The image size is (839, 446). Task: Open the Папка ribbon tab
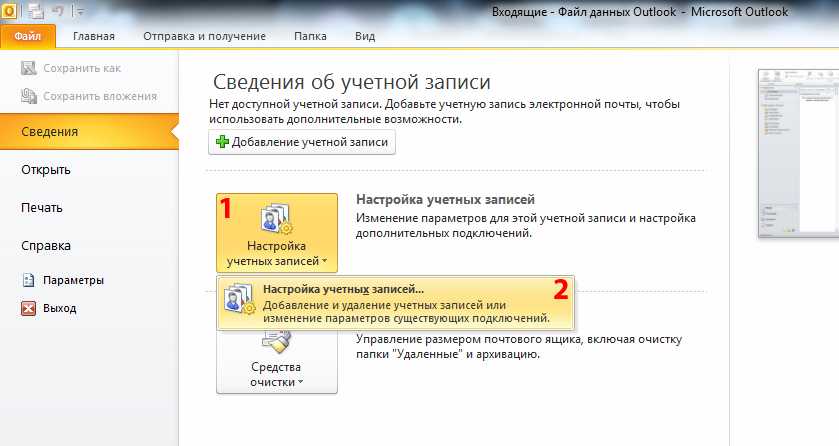tap(310, 36)
